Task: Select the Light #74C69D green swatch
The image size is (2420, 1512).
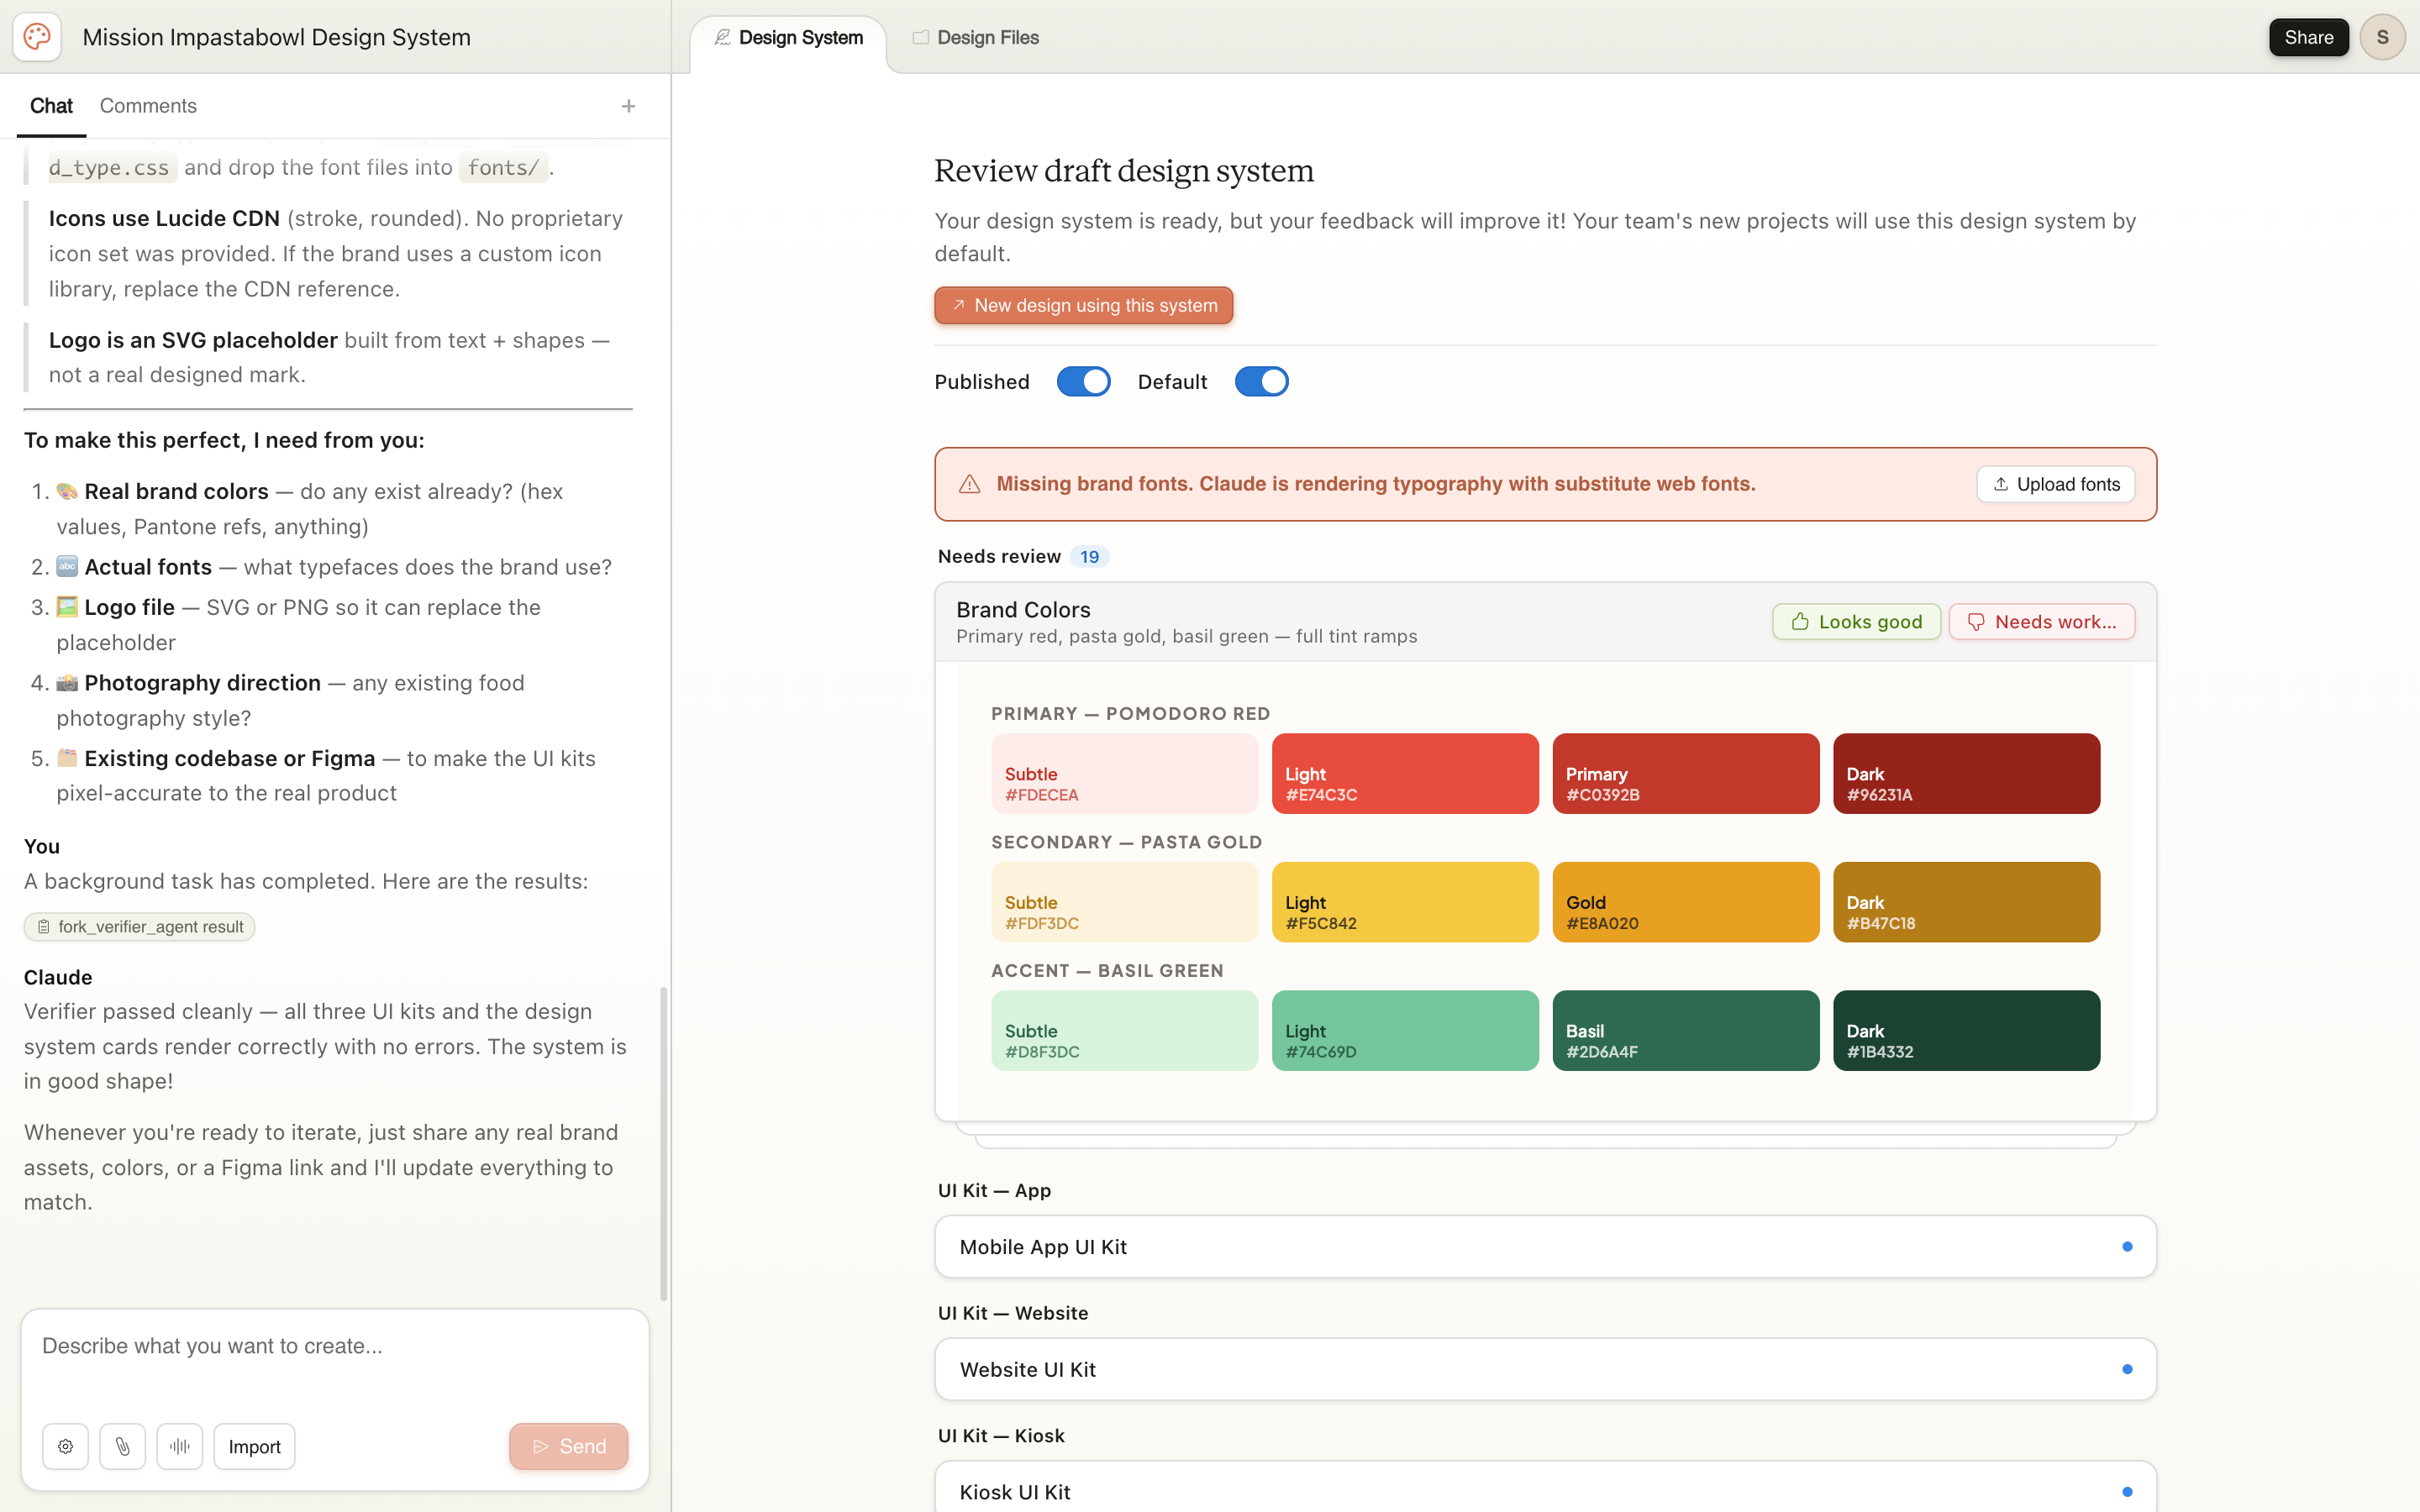Action: tap(1405, 1030)
